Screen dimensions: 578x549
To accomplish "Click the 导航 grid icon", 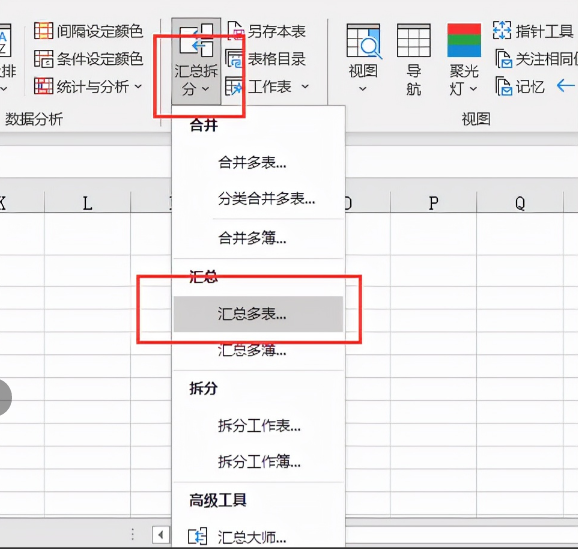I will [x=414, y=41].
